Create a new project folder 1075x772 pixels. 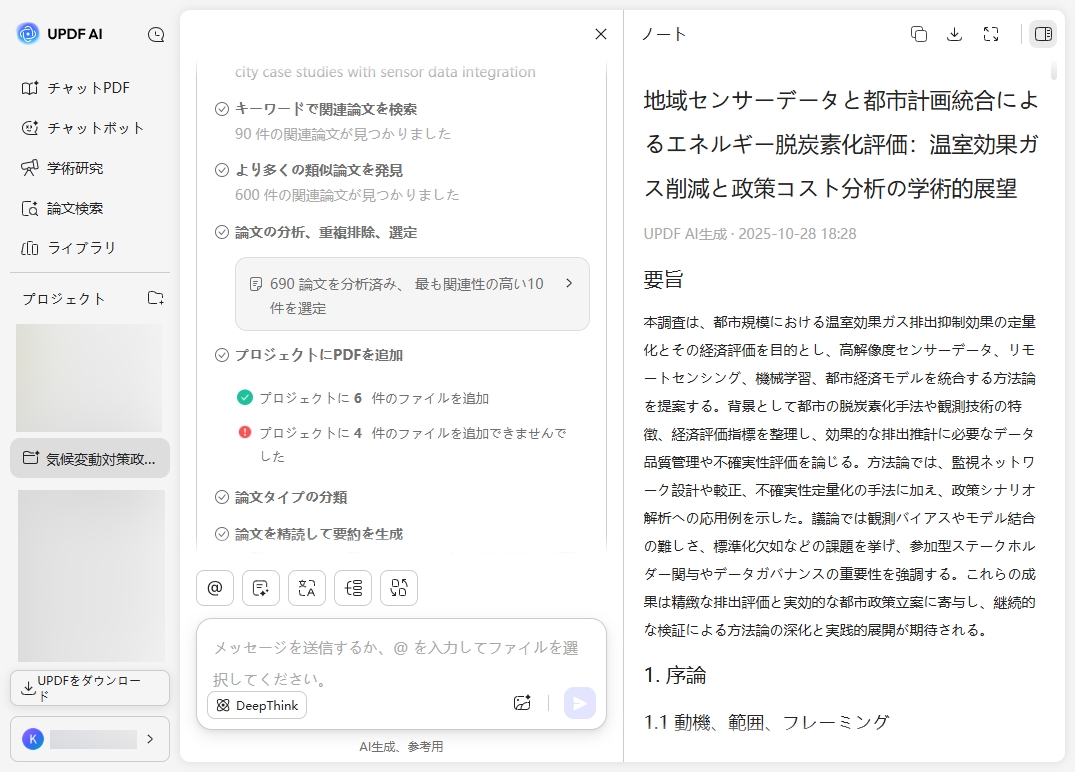[155, 298]
